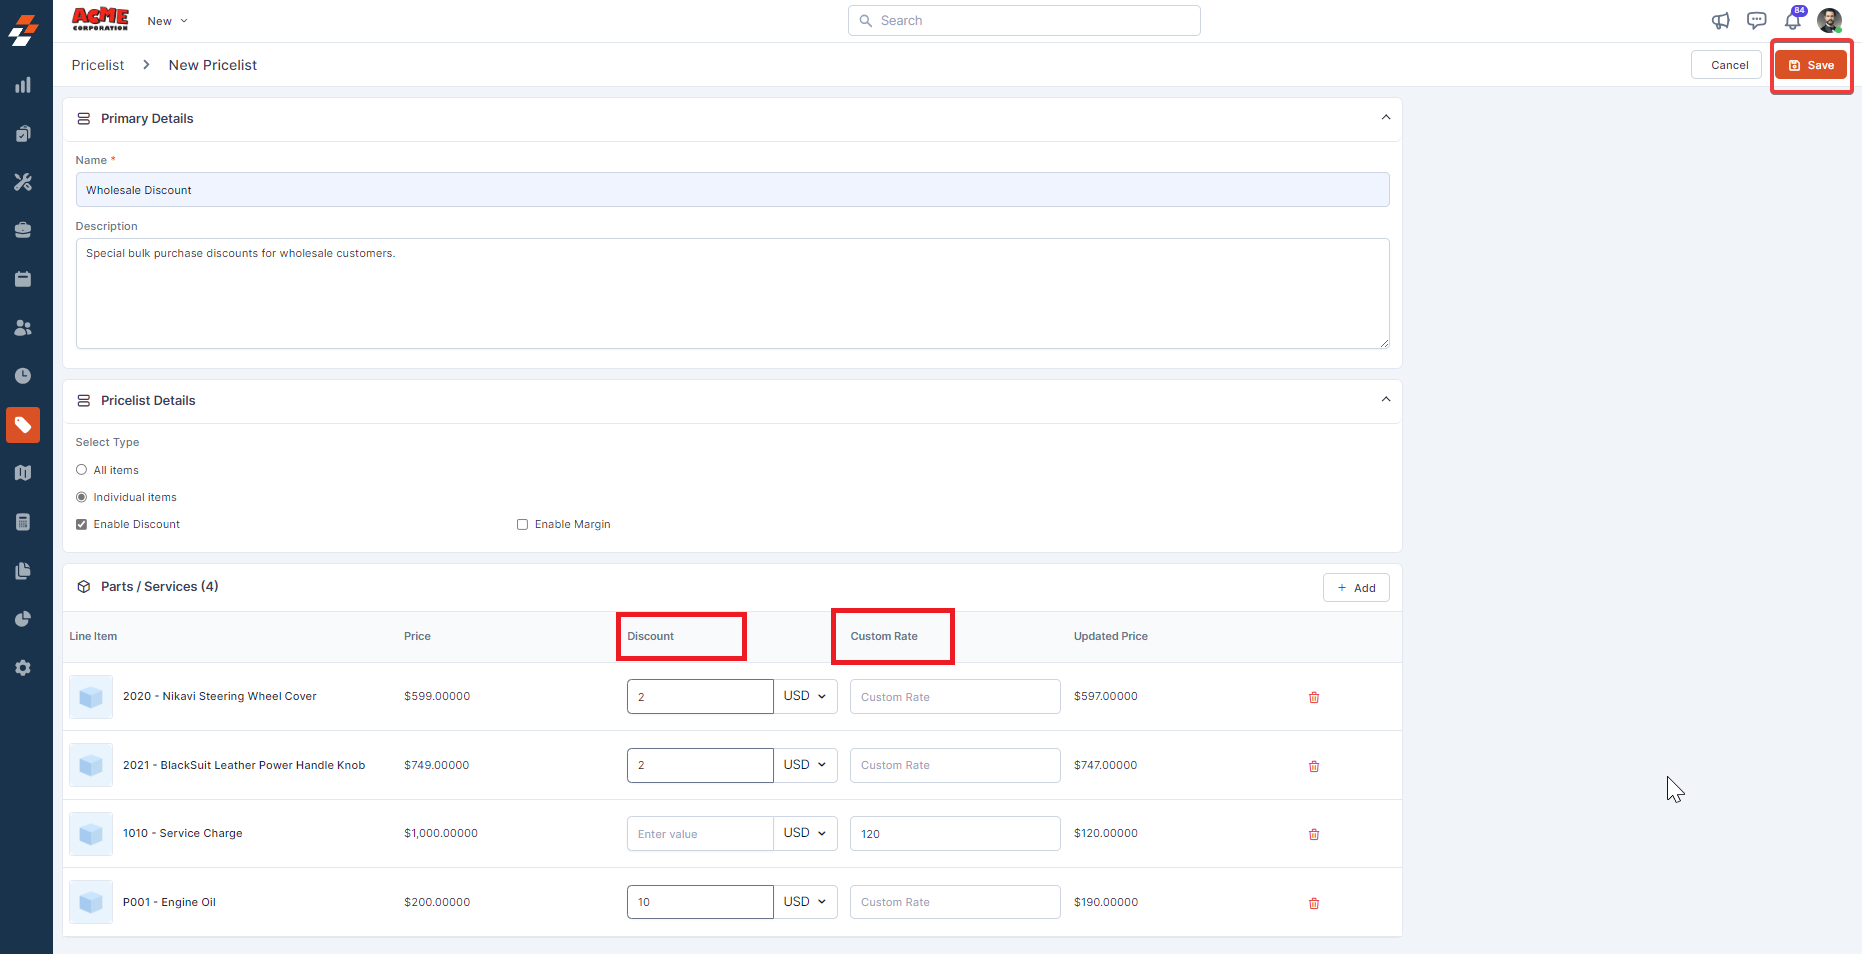
Task: Select the All items radio option
Action: click(82, 470)
